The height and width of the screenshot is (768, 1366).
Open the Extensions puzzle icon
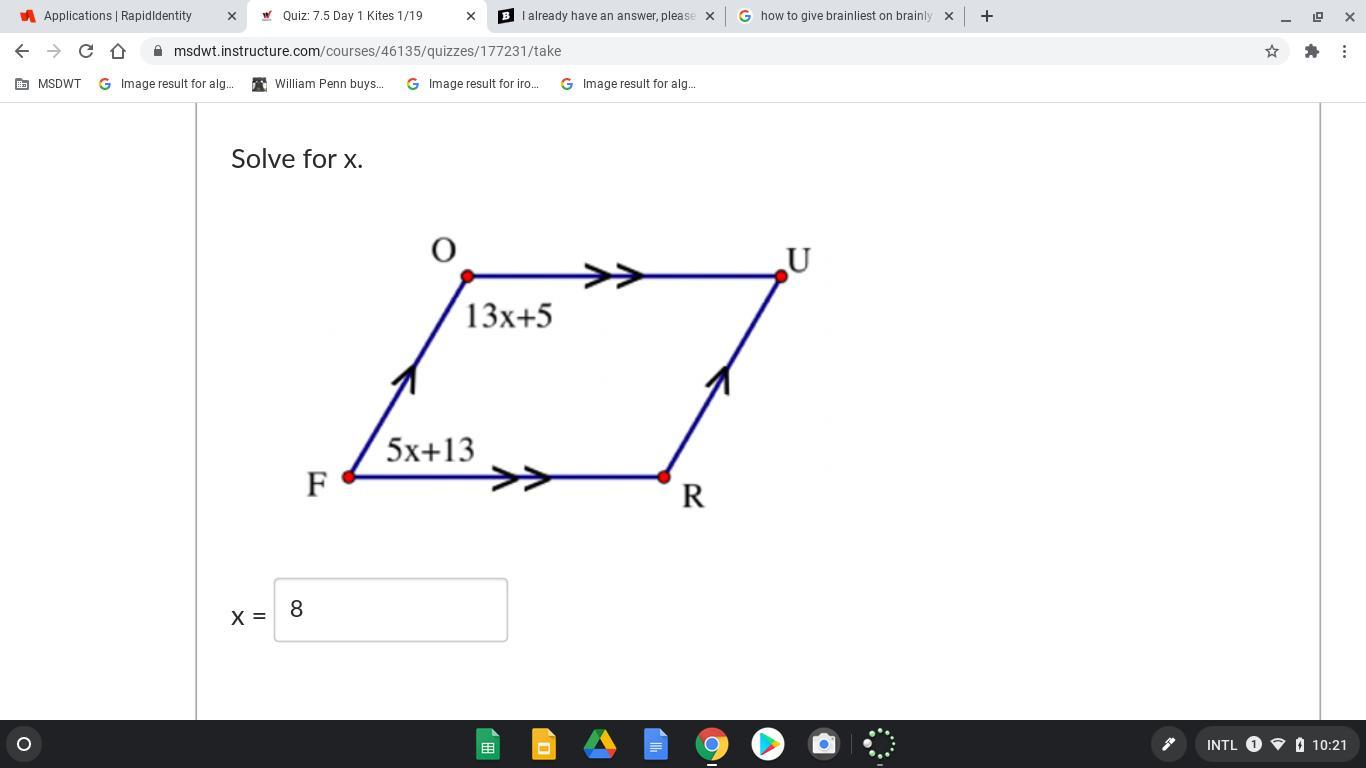point(1311,51)
